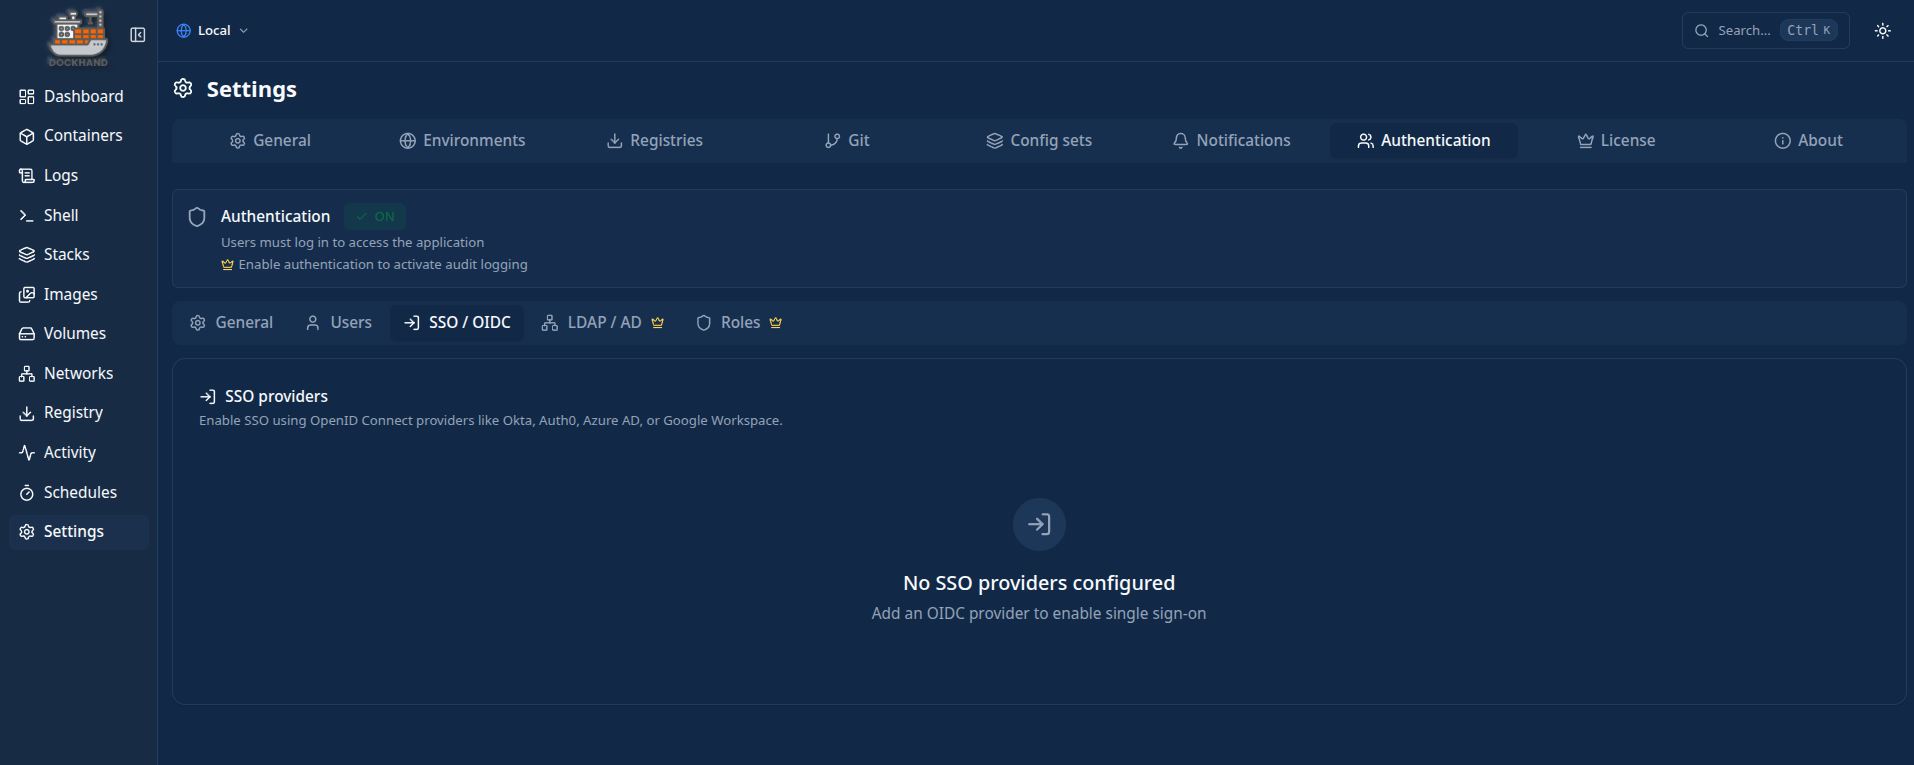Select the Authentication tab
The height and width of the screenshot is (765, 1914).
pyautogui.click(x=1424, y=141)
